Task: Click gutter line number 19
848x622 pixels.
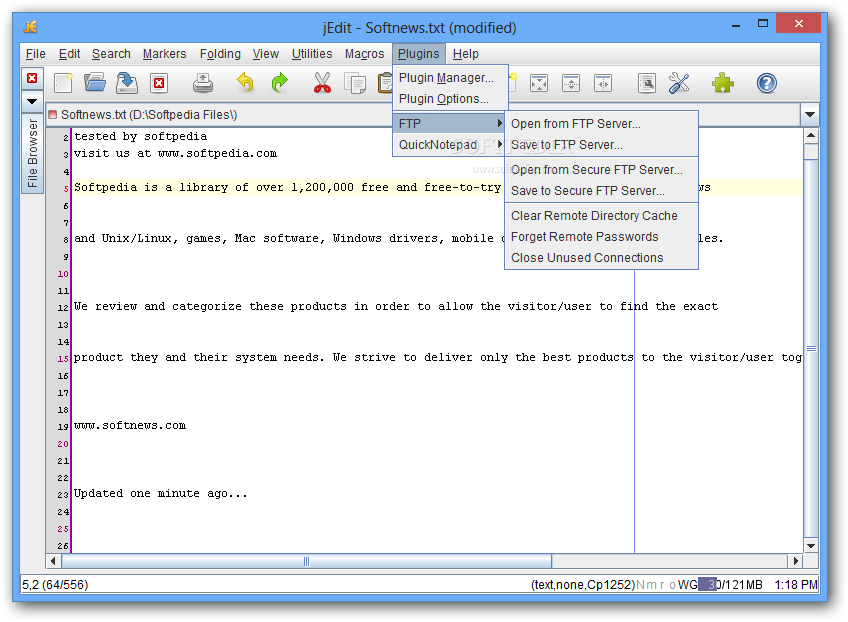Action: [x=63, y=427]
